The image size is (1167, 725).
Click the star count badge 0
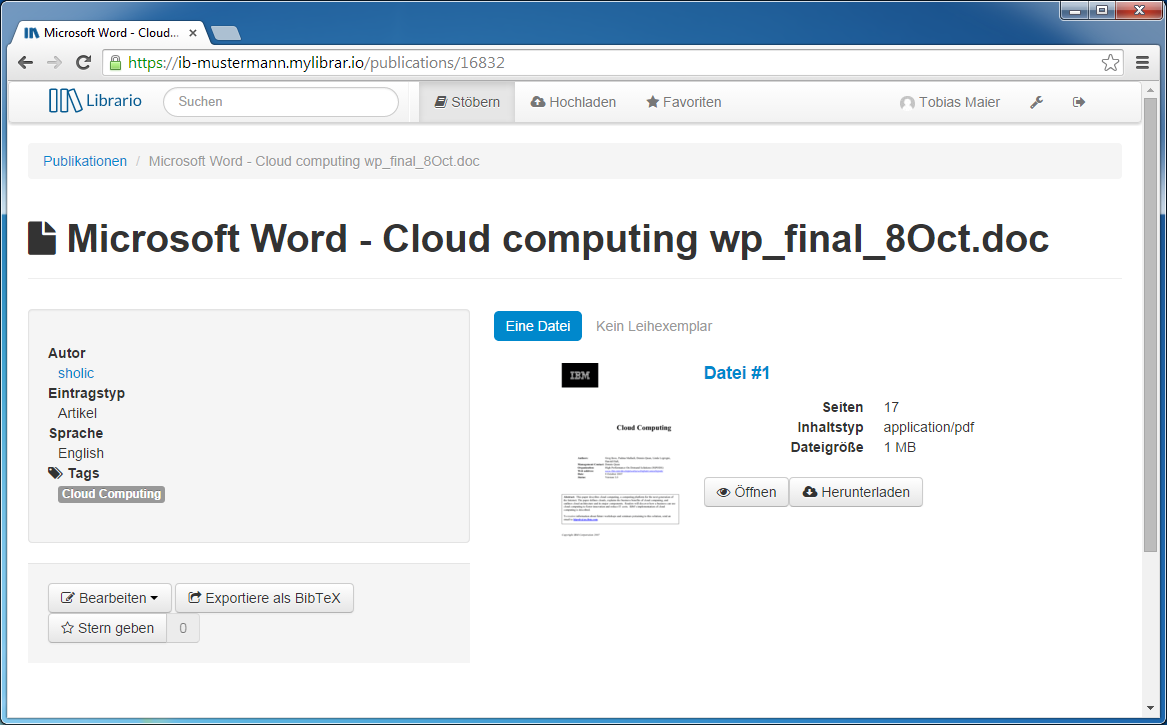pos(183,627)
